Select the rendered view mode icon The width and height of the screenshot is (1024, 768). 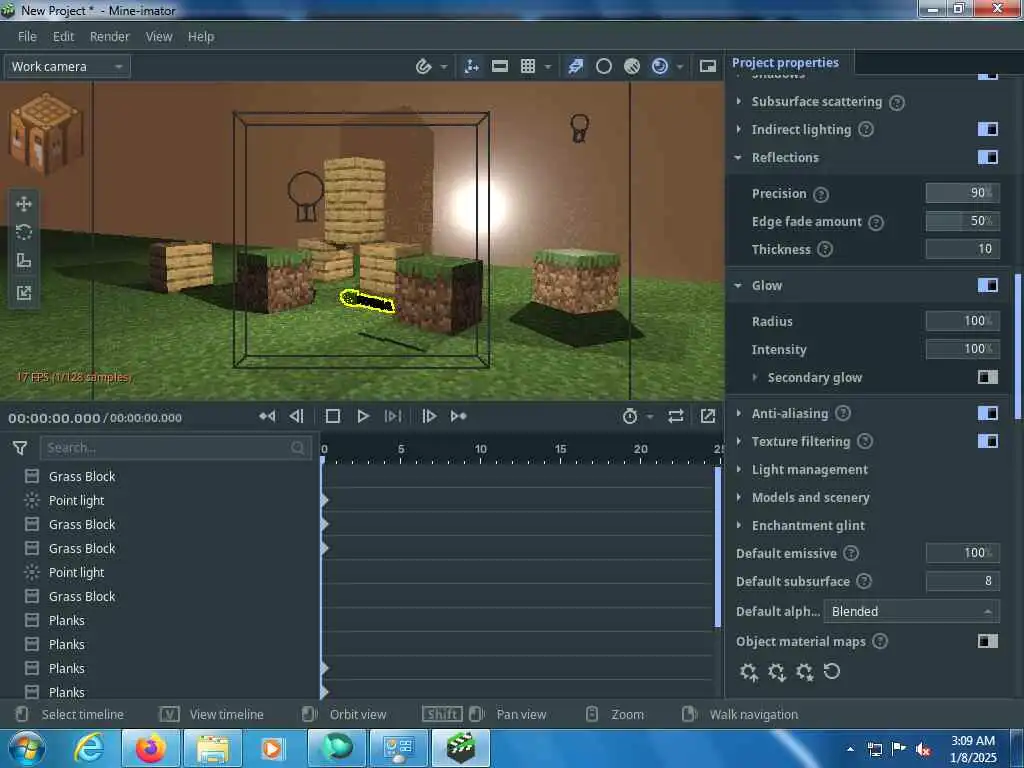pyautogui.click(x=660, y=66)
